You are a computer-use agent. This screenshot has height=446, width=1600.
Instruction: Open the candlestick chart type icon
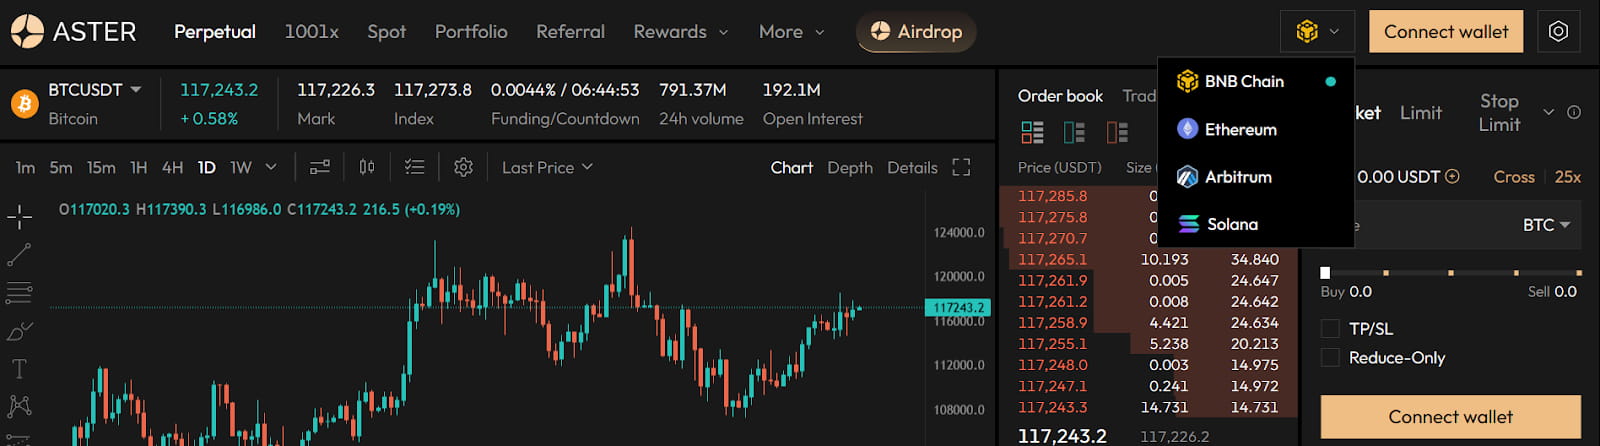pyautogui.click(x=367, y=167)
